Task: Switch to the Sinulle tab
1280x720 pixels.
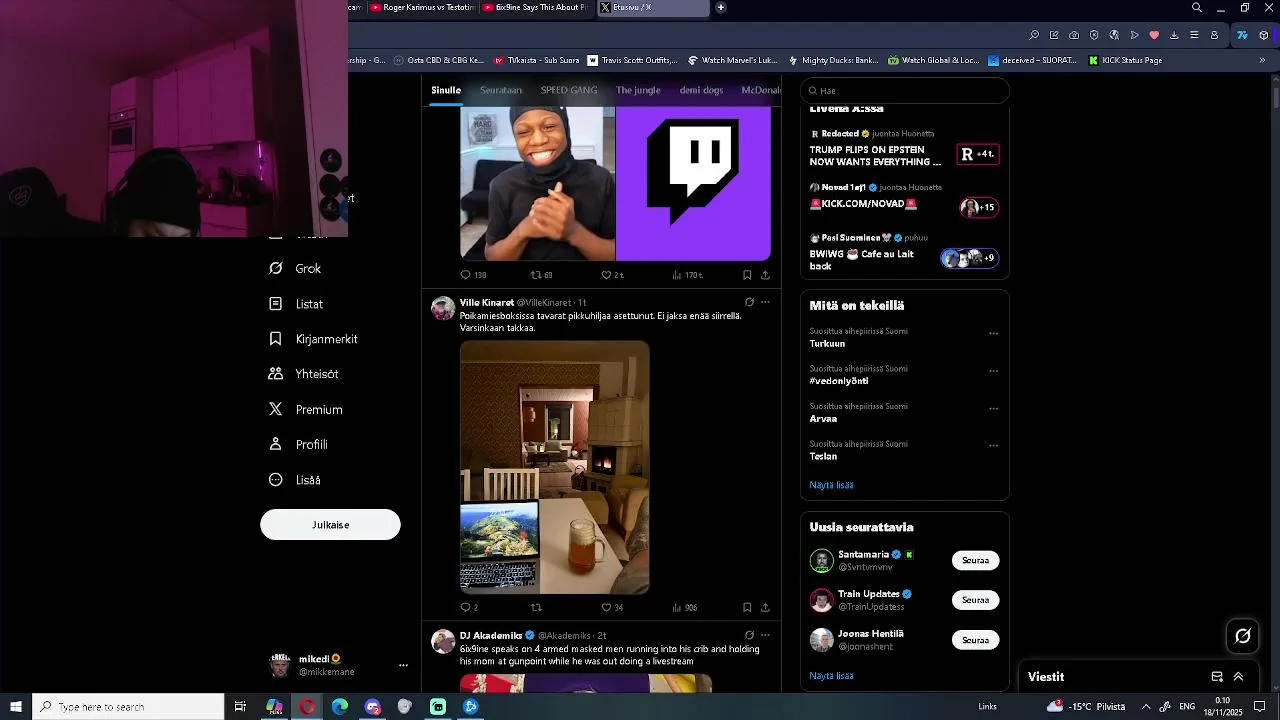Action: 446,90
